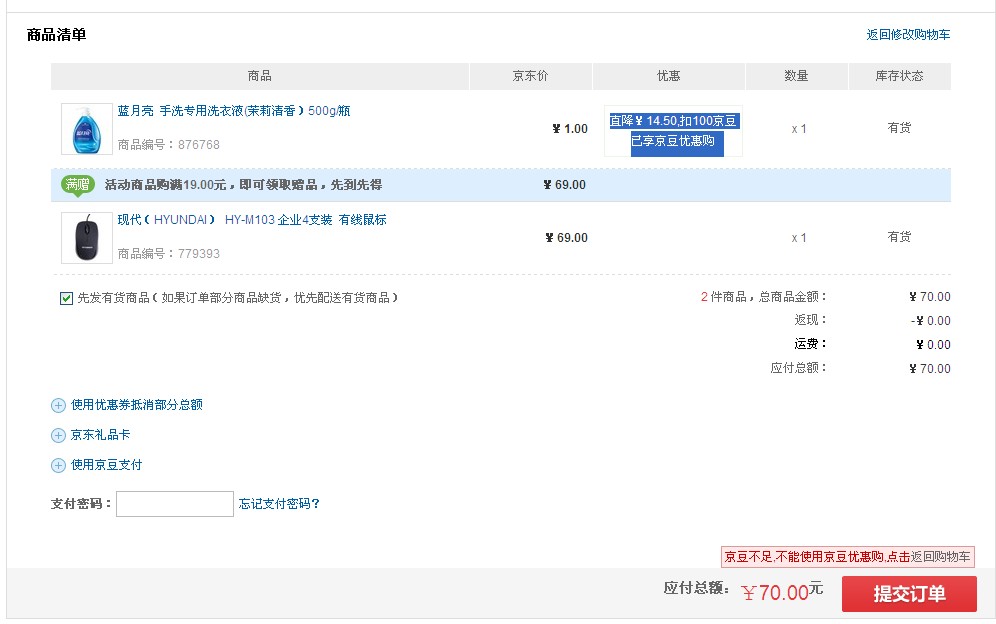点击支付密码输入框
This screenshot has width=996, height=624.
pyautogui.click(x=174, y=503)
